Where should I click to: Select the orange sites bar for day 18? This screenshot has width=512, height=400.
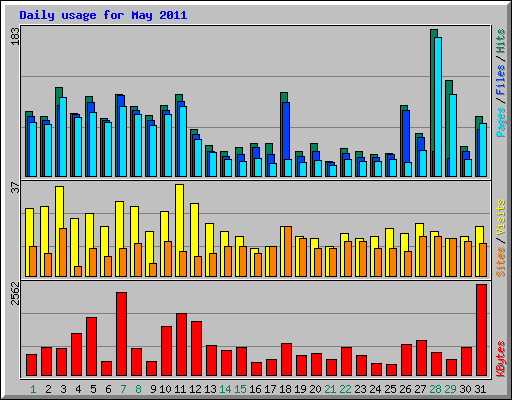tap(288, 251)
